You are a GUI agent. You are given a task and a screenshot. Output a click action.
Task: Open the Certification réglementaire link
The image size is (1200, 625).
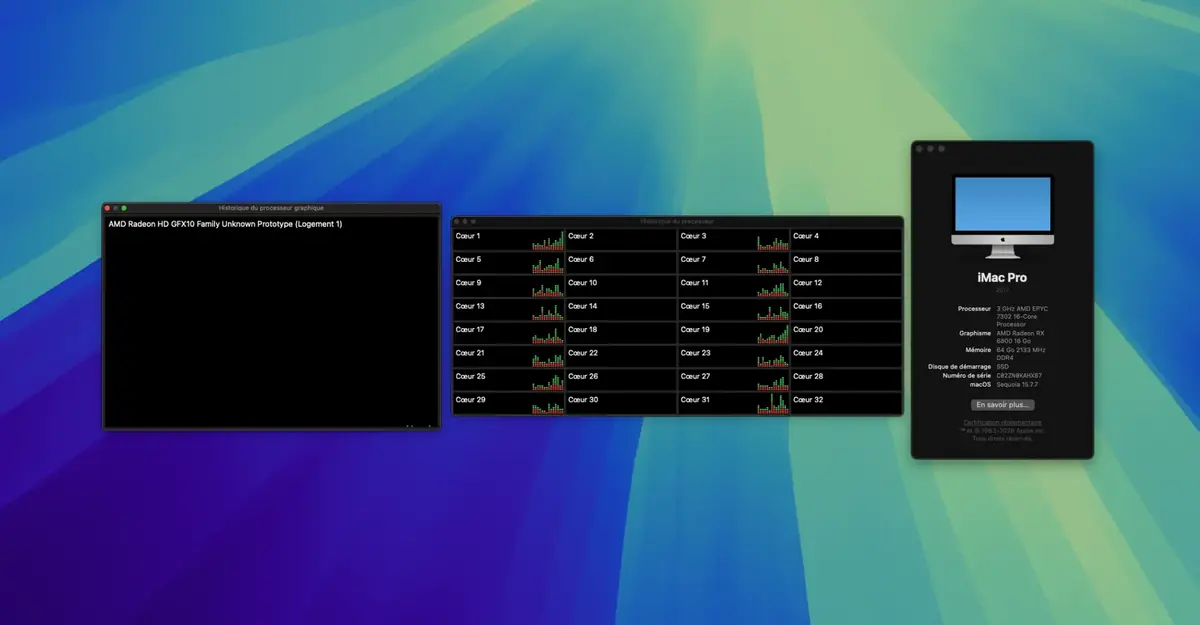coord(1002,422)
